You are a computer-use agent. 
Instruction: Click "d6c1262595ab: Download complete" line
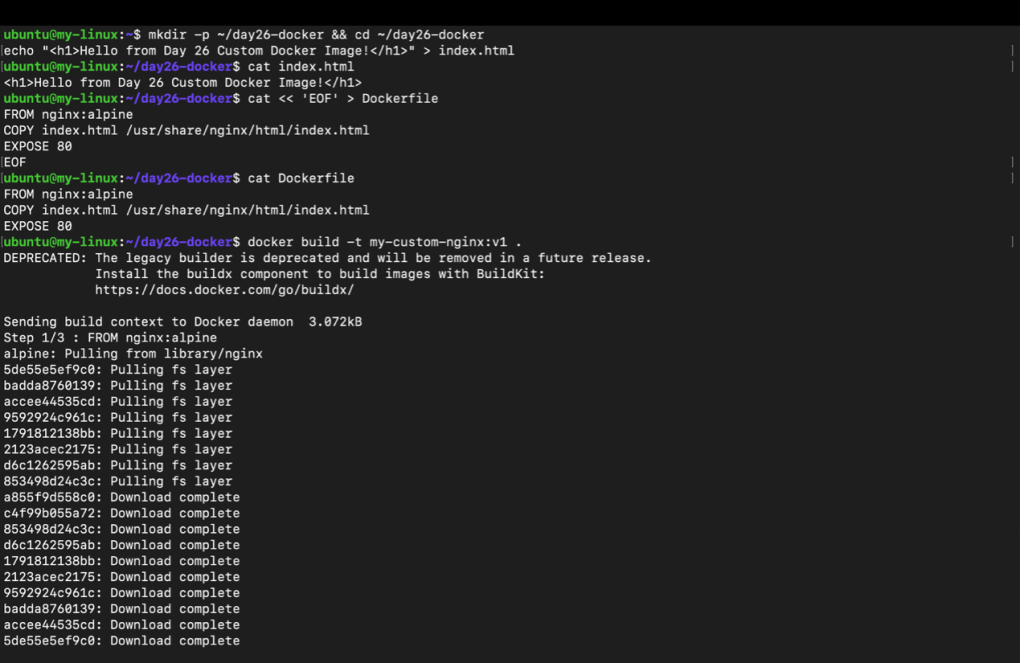coord(122,545)
